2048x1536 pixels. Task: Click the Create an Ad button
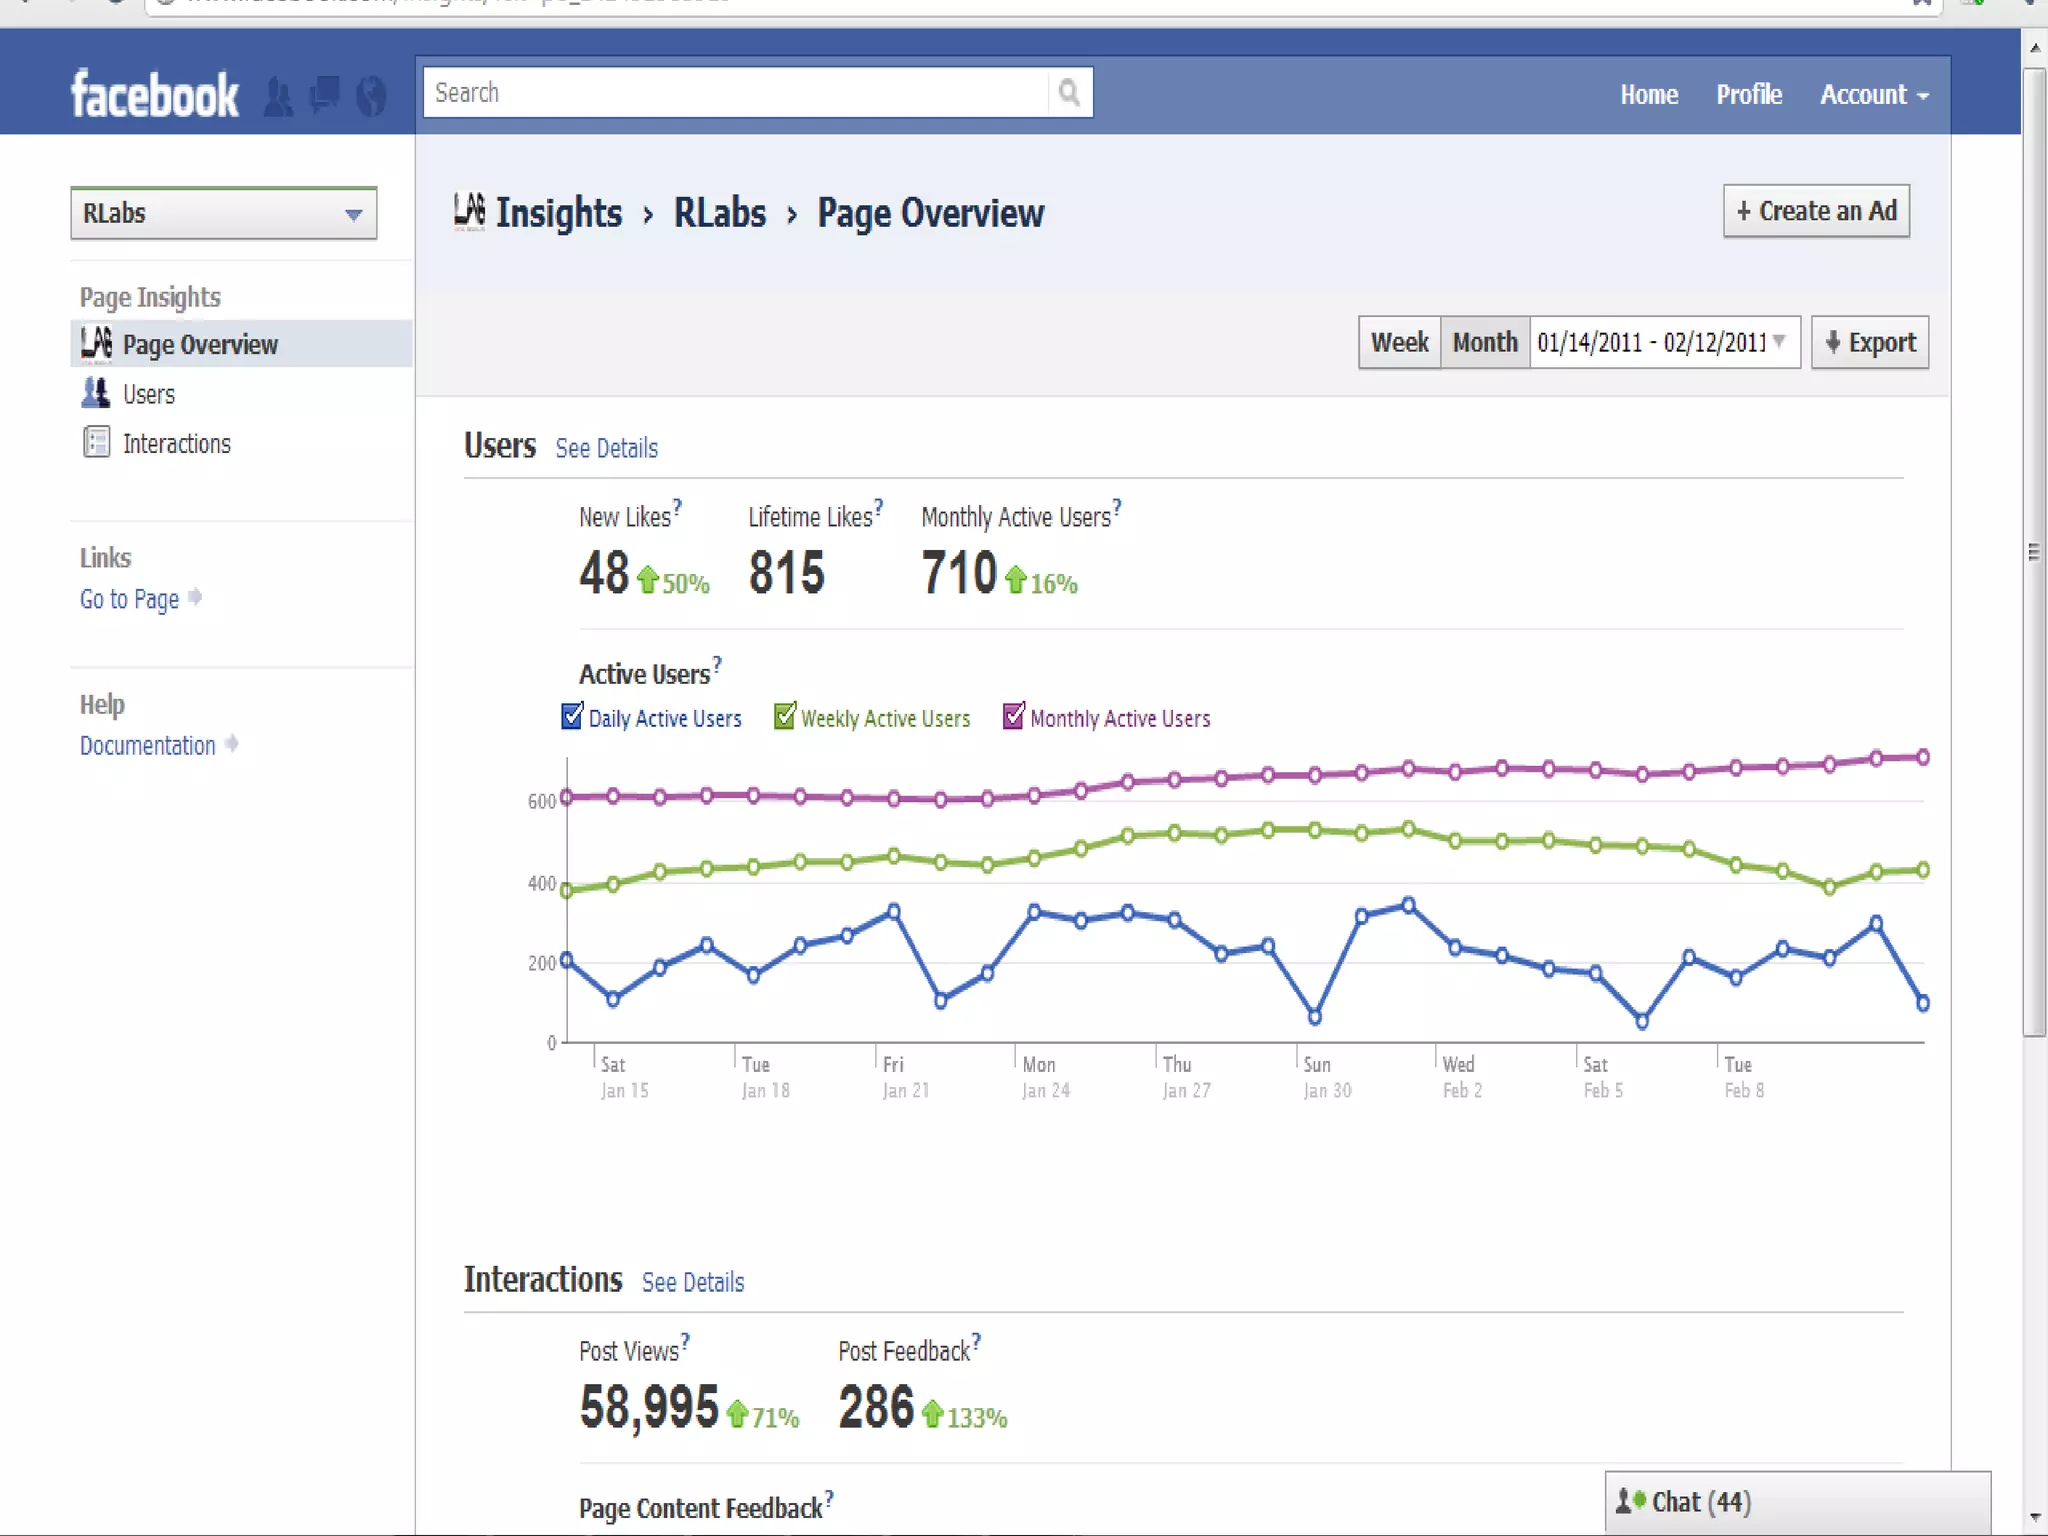click(1816, 211)
